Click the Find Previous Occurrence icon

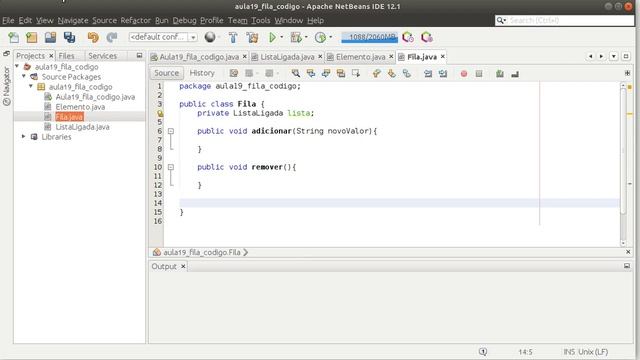tap(311, 73)
